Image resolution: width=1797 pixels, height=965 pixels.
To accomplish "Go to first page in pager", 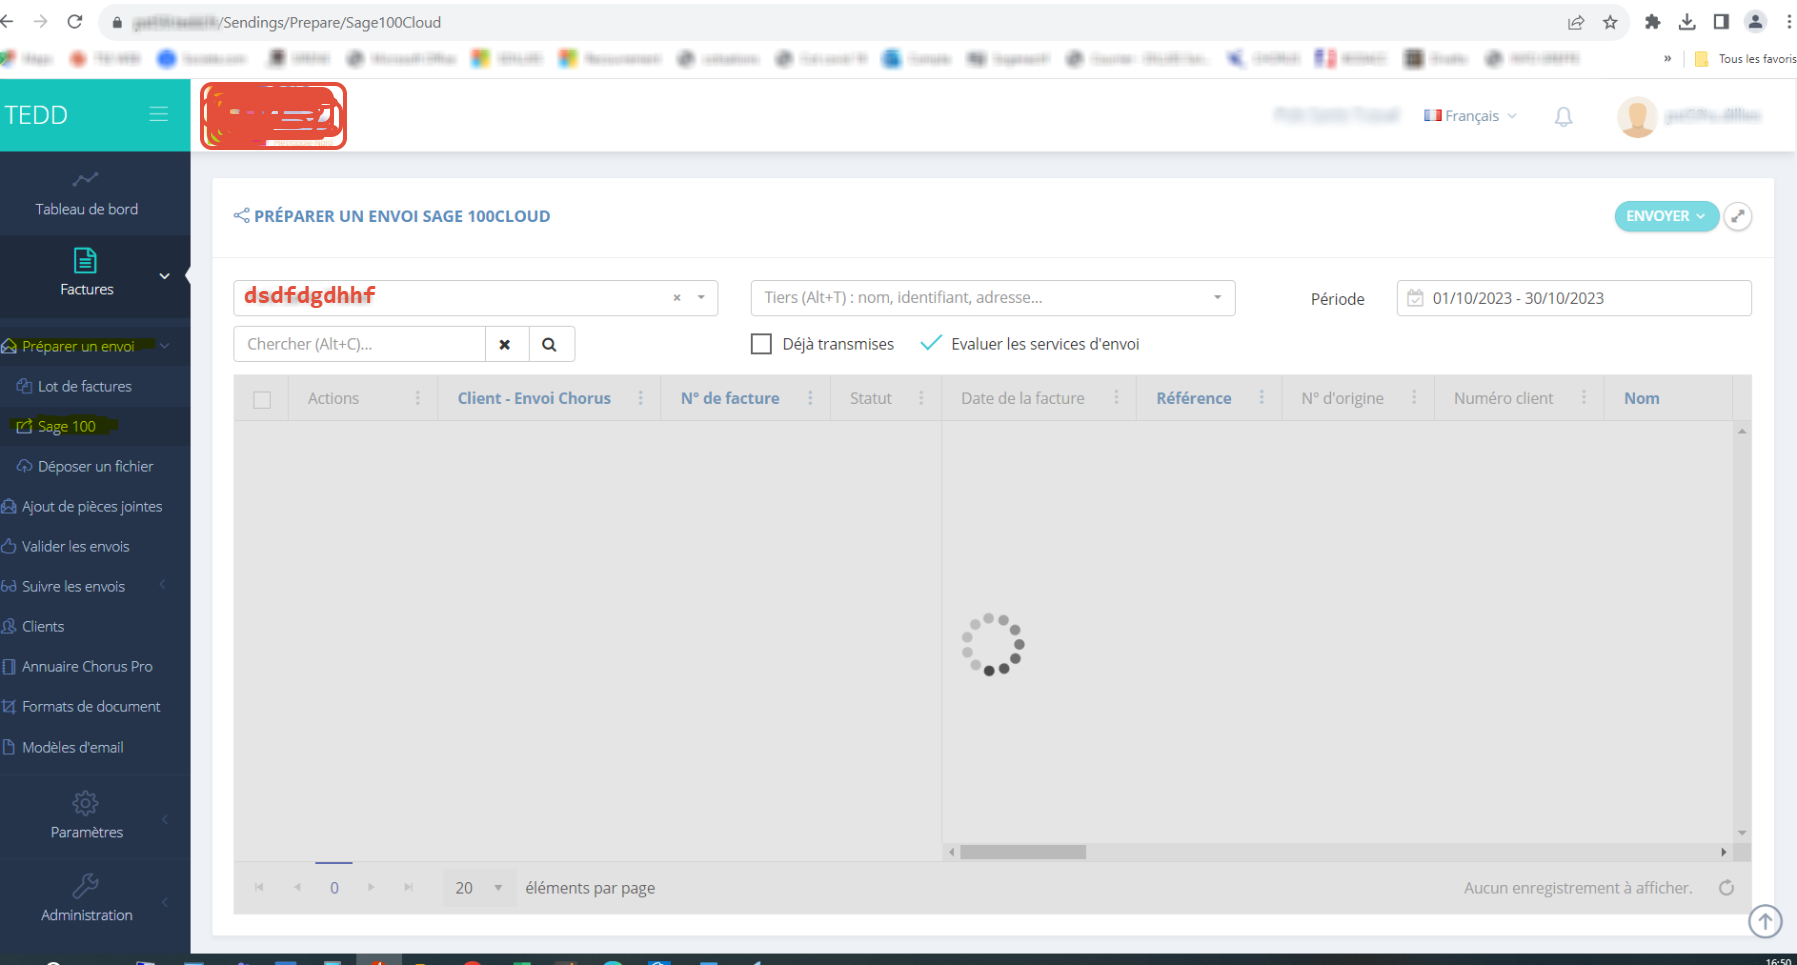I will [x=259, y=887].
